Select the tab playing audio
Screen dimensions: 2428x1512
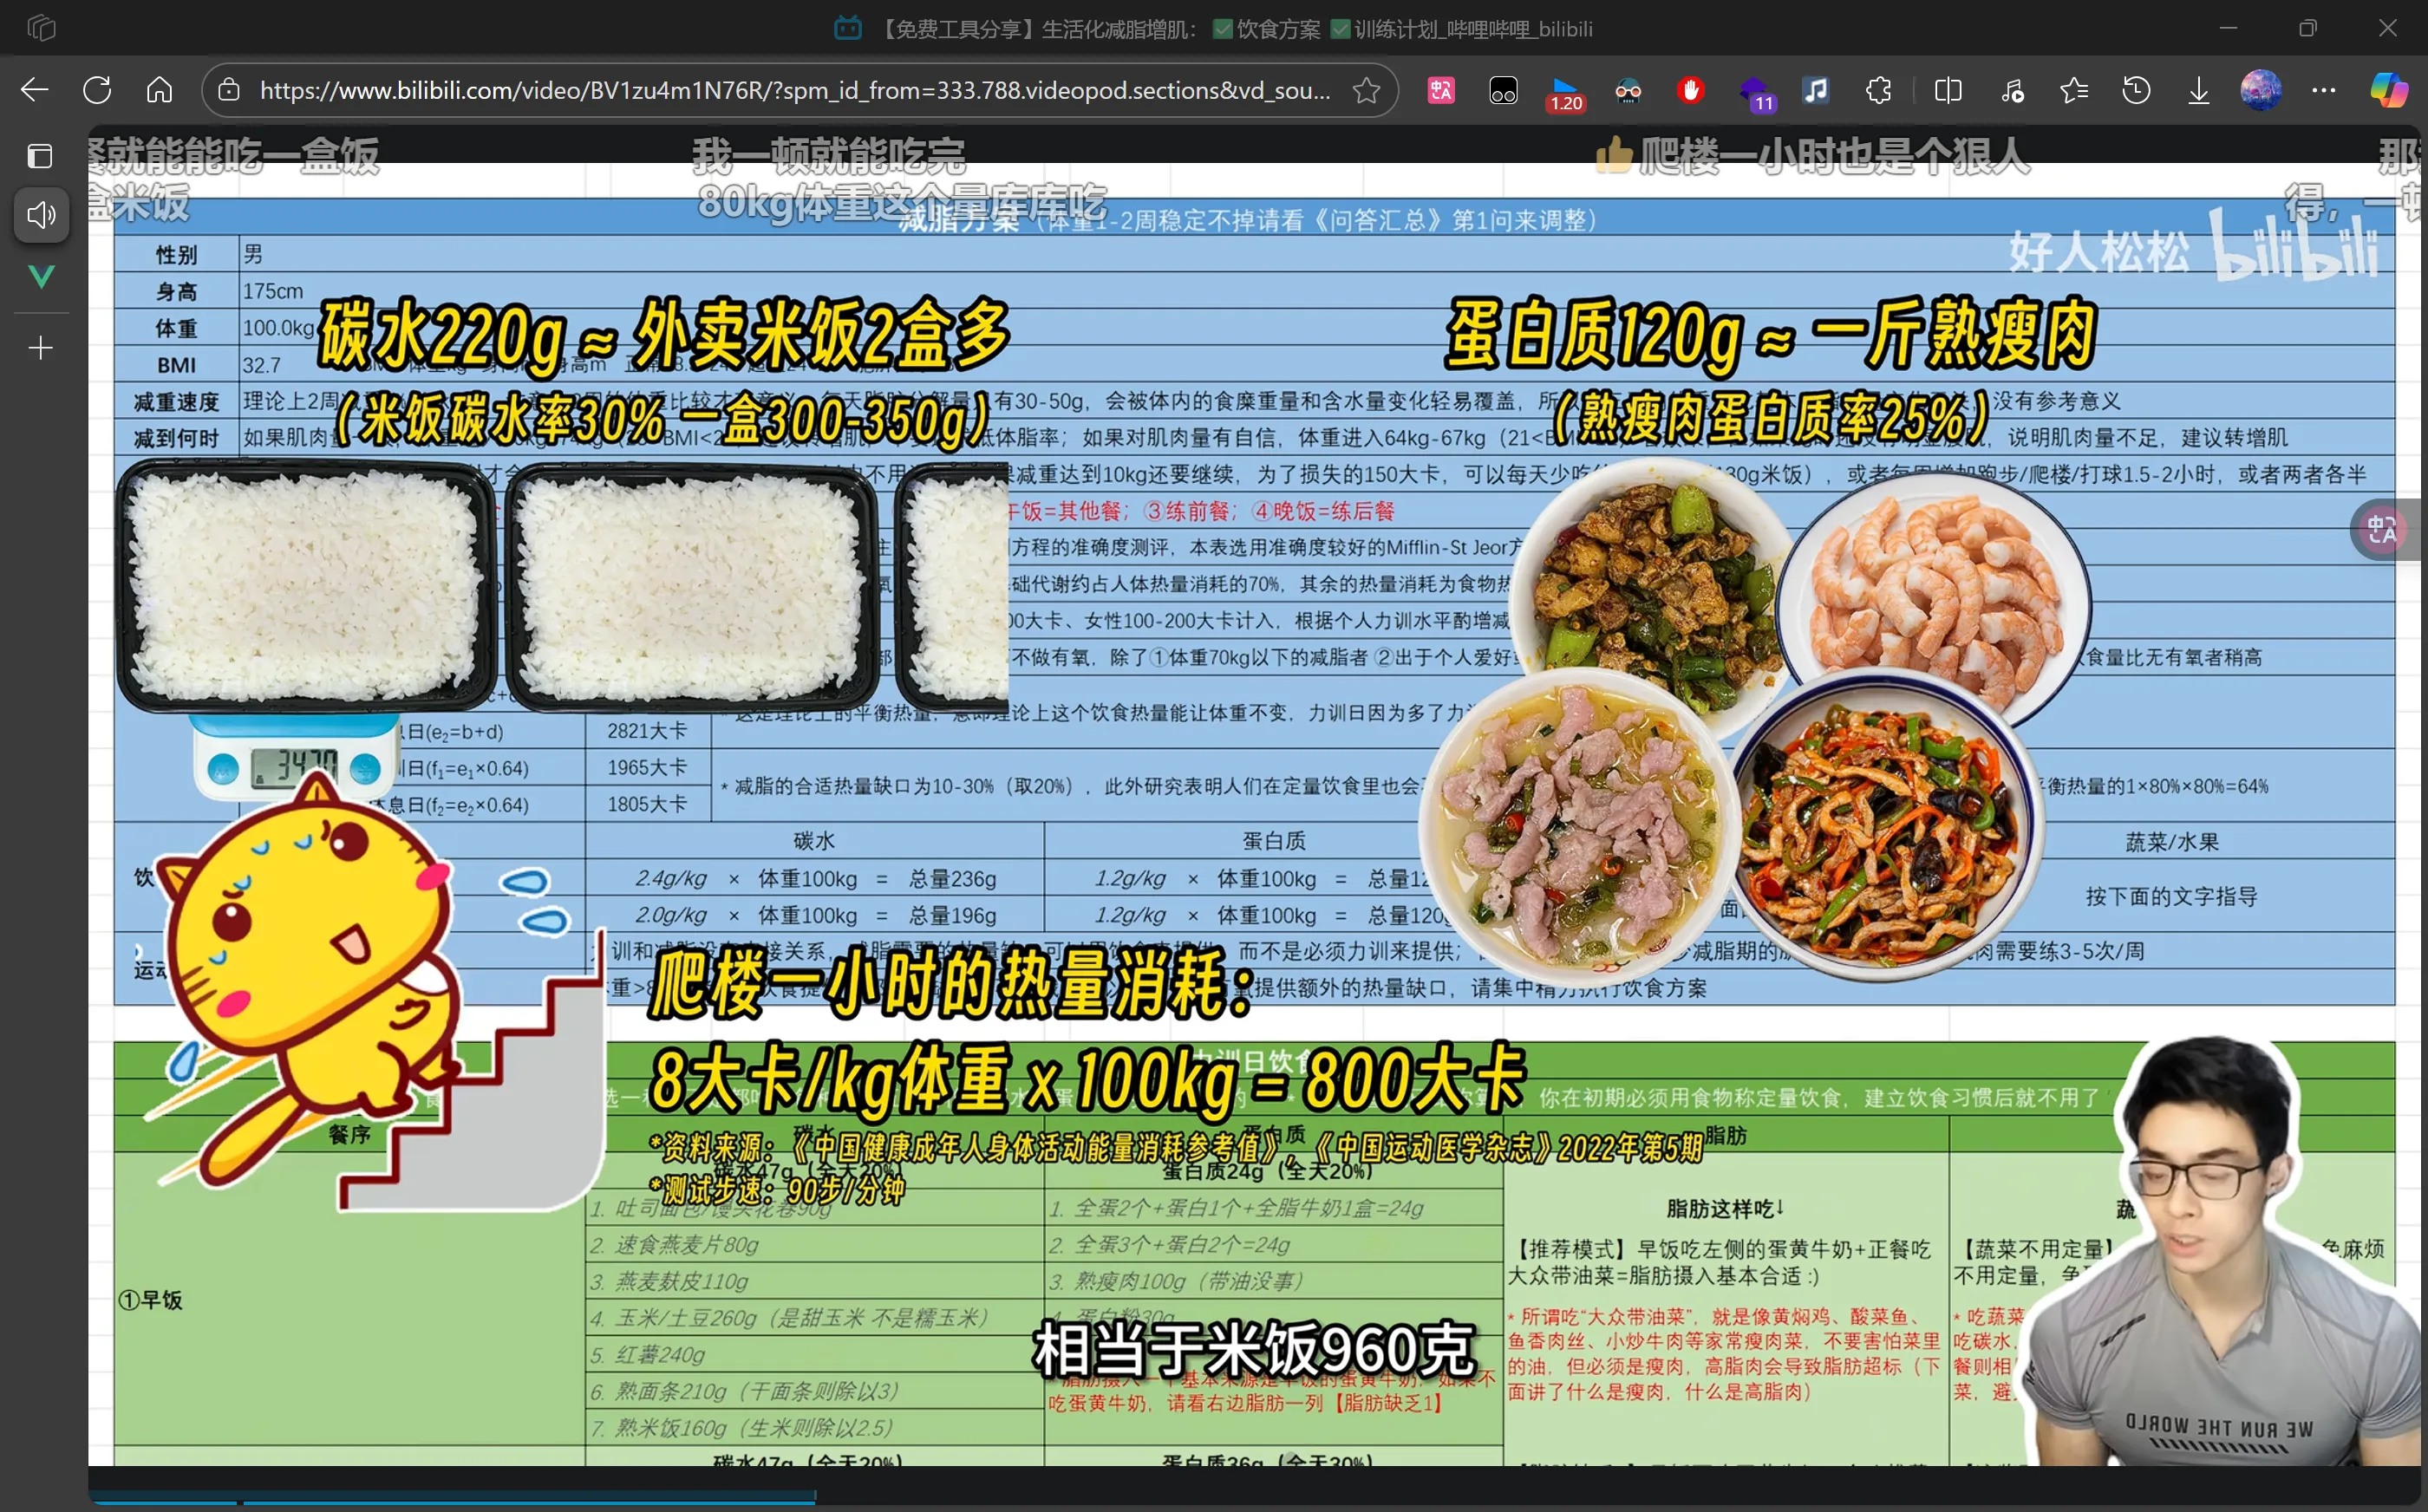click(41, 214)
